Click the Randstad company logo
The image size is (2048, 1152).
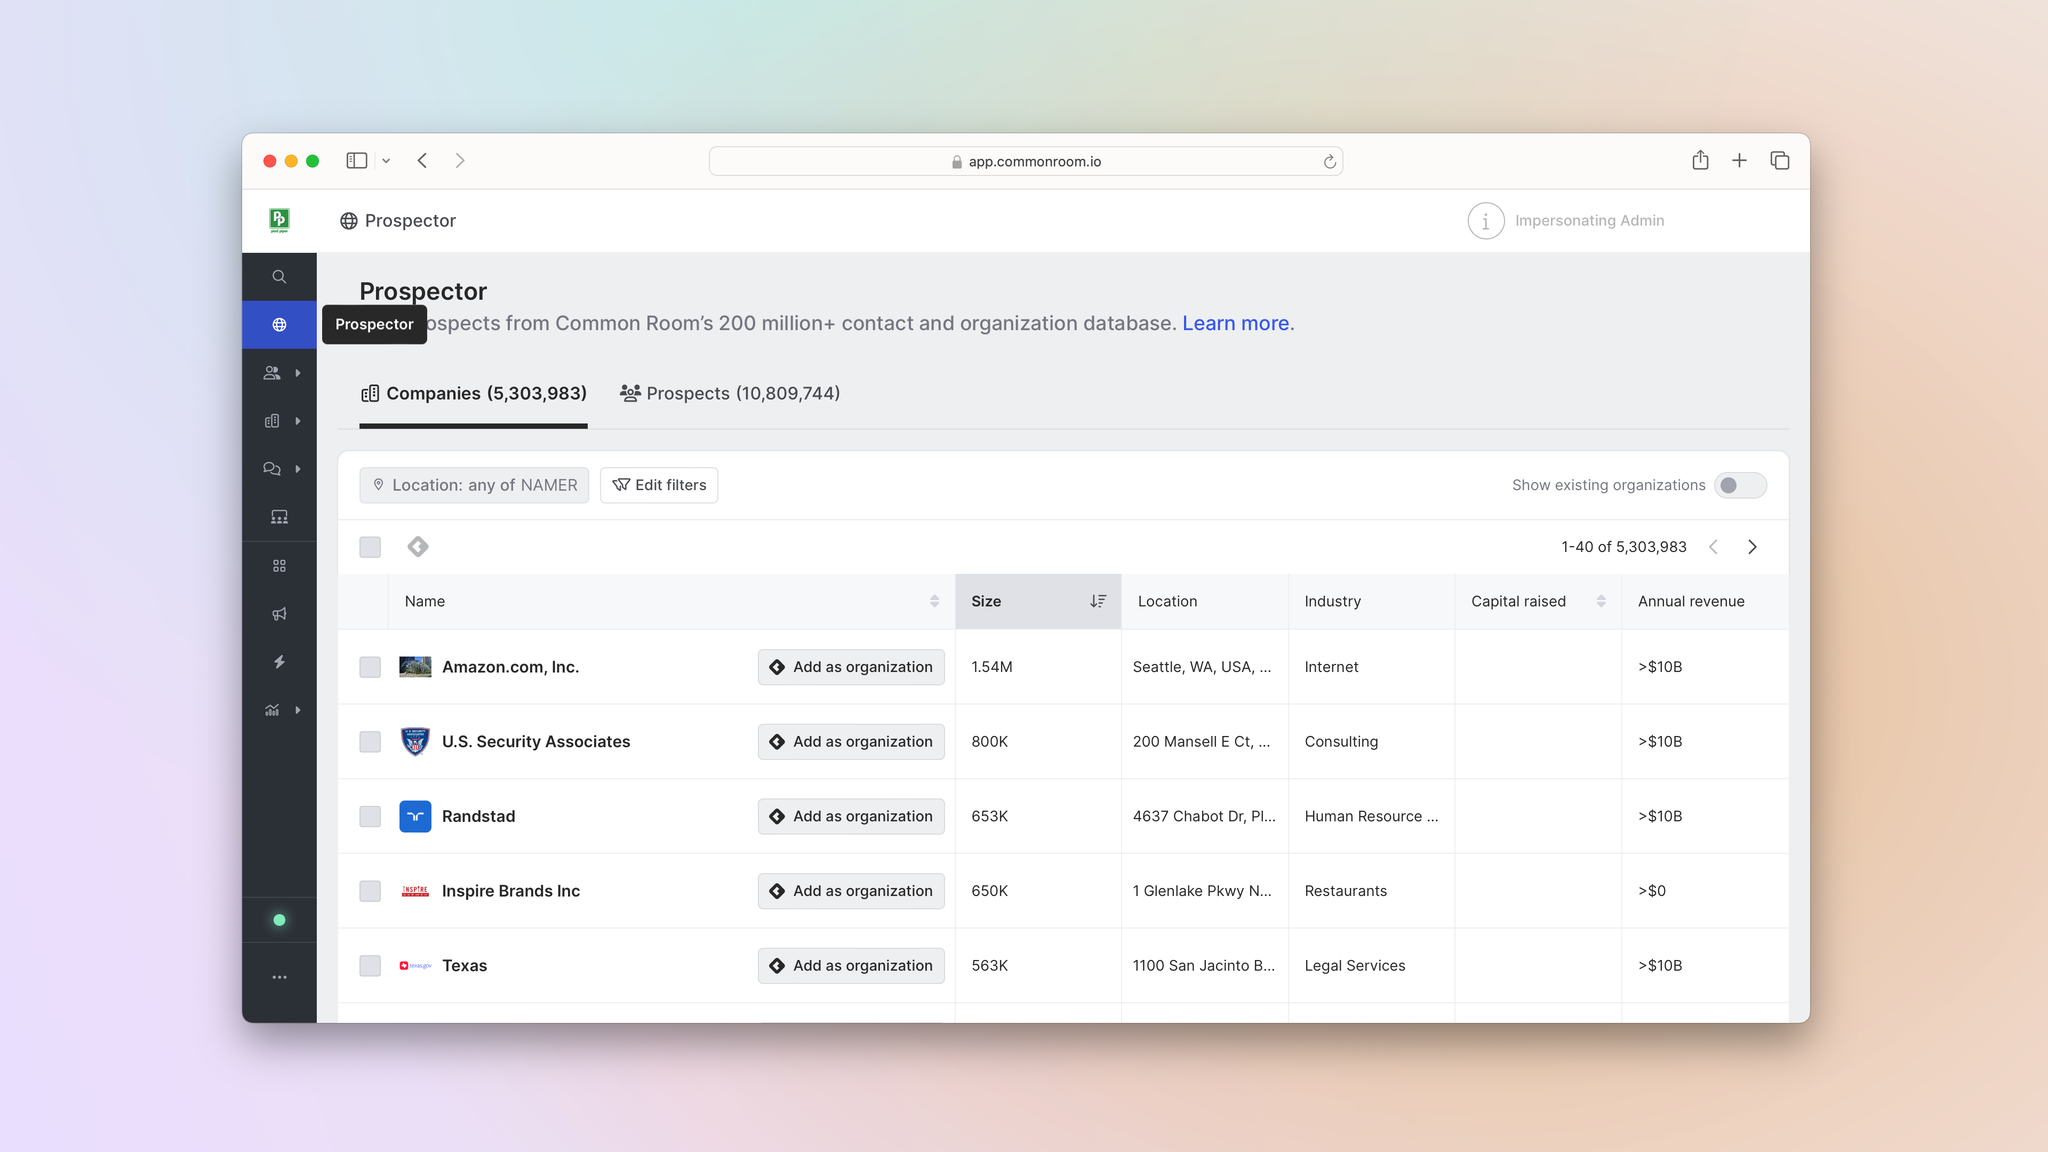[415, 816]
